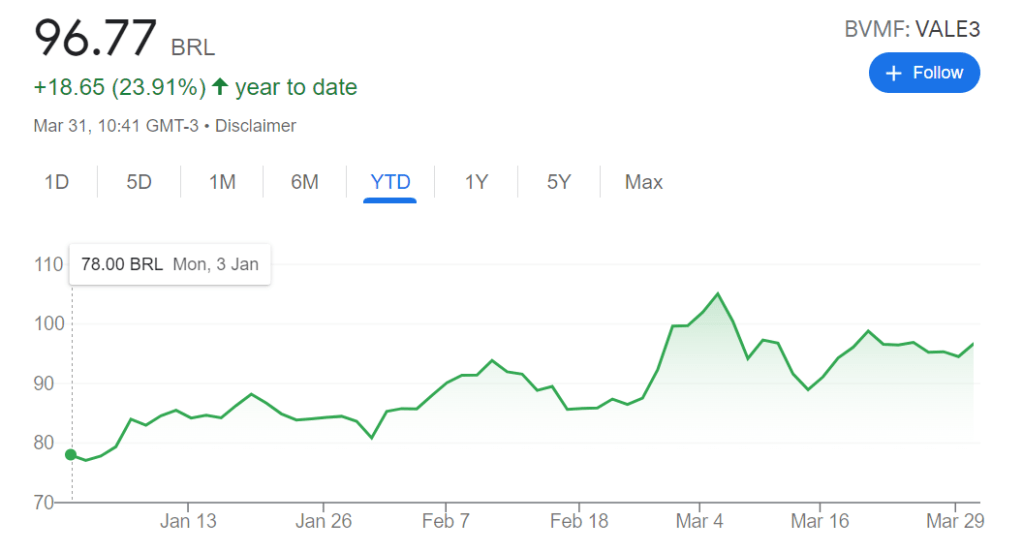Show the 1Y chart range

tap(476, 182)
